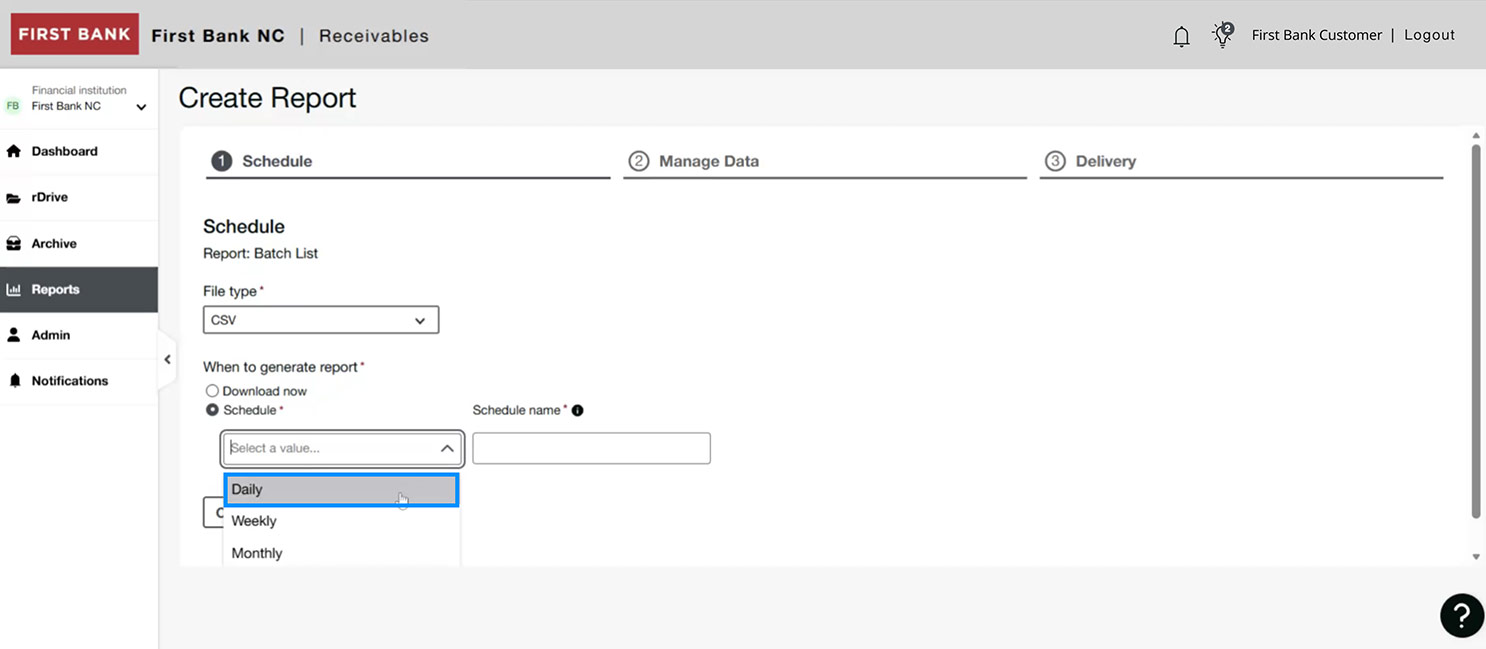Open the help question mark button

pos(1461,615)
